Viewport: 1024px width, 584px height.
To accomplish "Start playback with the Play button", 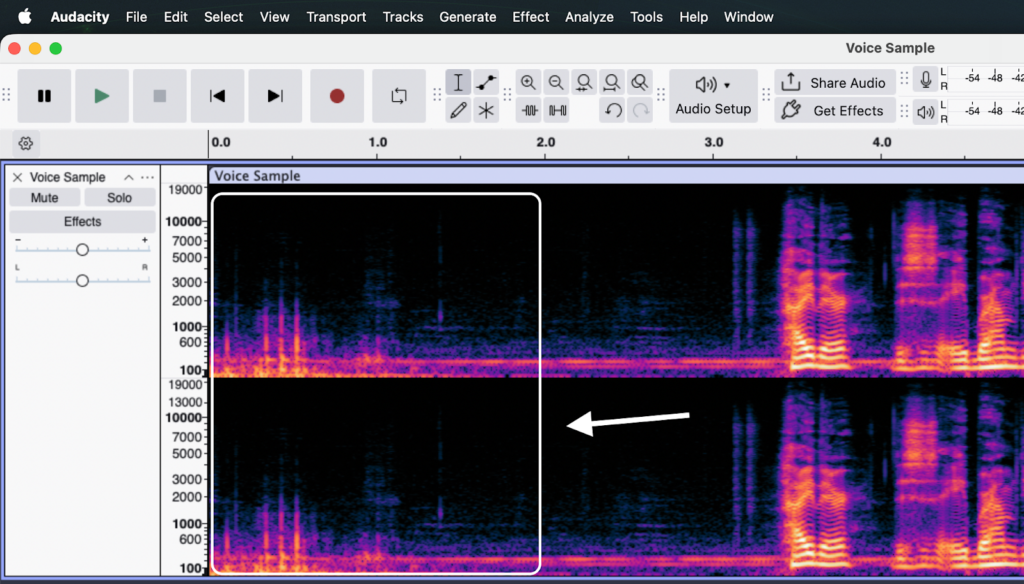I will coord(101,96).
